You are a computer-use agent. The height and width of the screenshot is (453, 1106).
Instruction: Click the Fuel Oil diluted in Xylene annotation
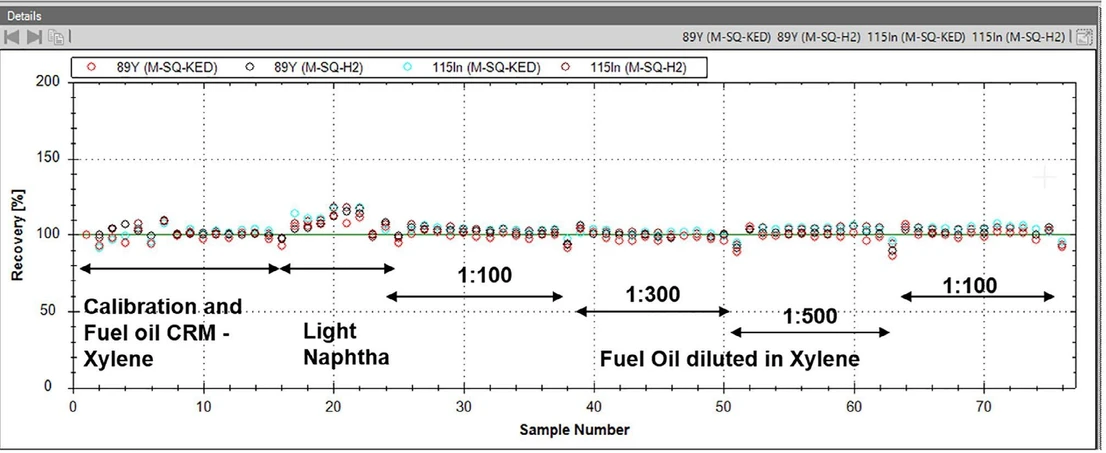729,359
